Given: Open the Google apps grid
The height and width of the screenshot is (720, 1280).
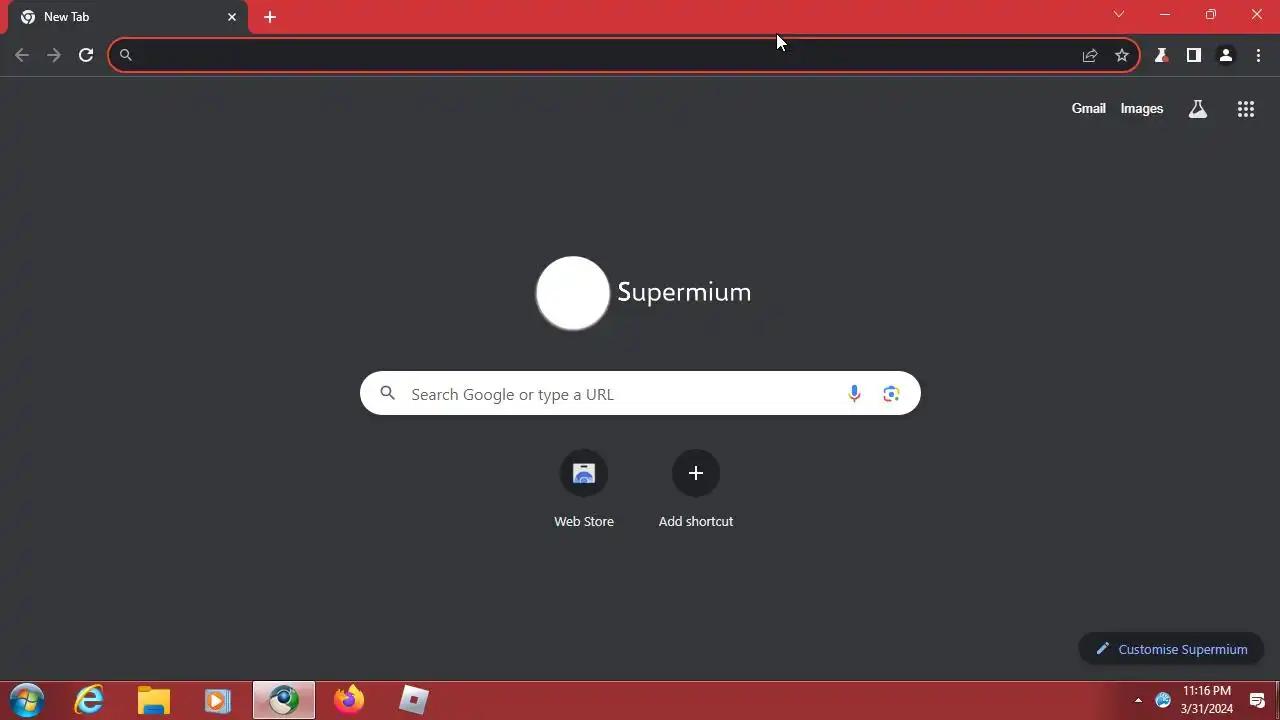Looking at the screenshot, I should point(1246,109).
